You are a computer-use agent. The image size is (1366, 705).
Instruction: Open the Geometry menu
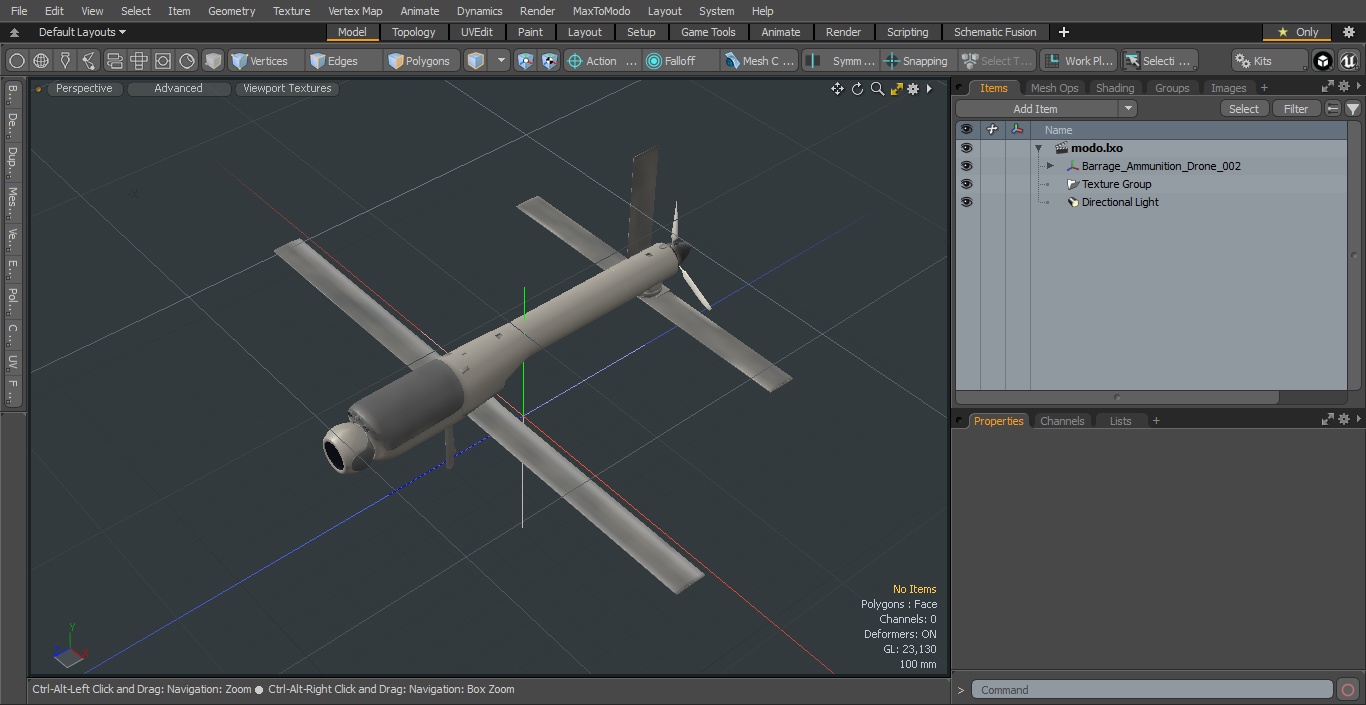tap(231, 11)
